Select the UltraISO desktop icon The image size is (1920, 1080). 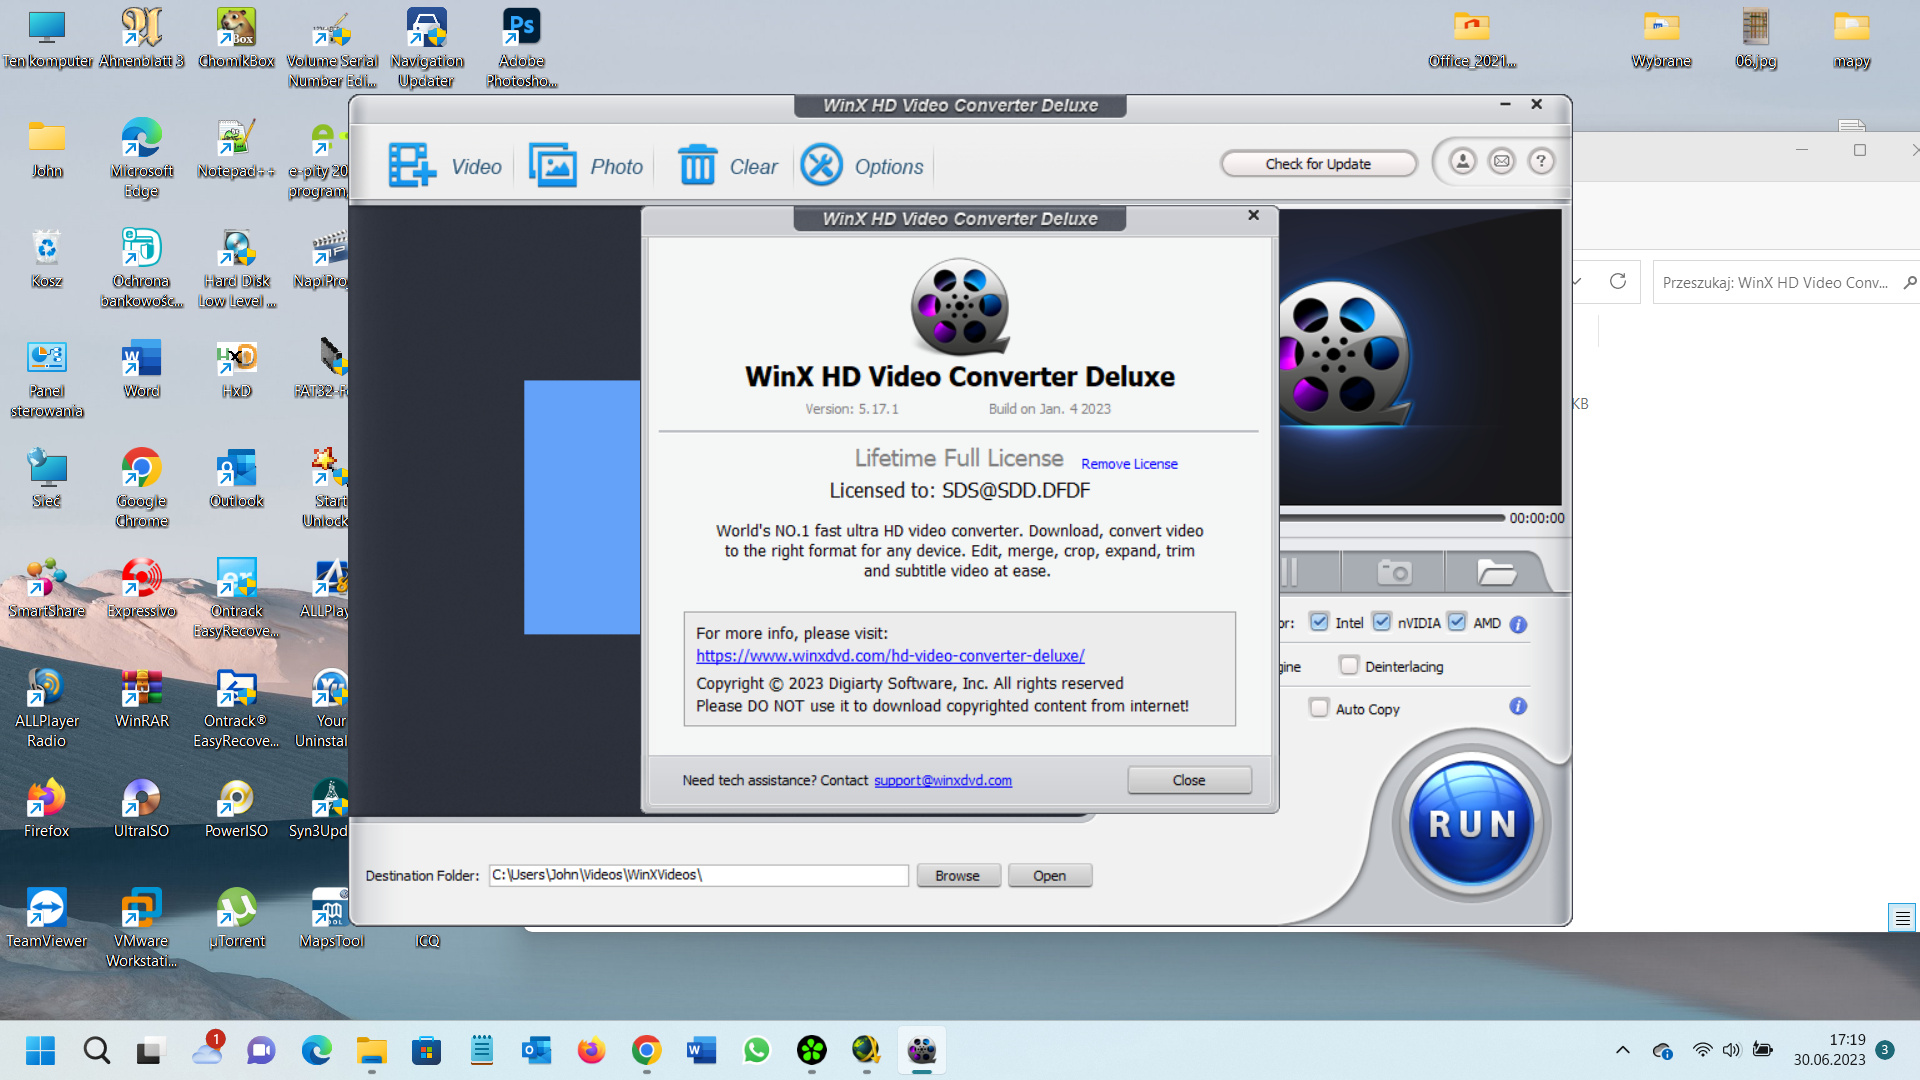[x=141, y=808]
